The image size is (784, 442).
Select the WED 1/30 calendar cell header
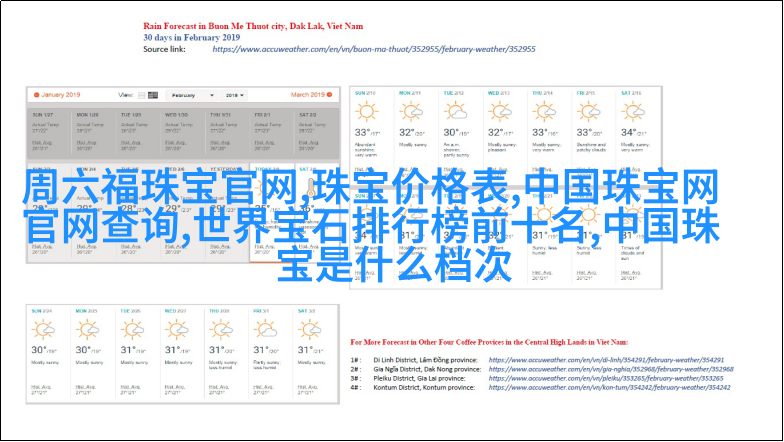(x=176, y=115)
